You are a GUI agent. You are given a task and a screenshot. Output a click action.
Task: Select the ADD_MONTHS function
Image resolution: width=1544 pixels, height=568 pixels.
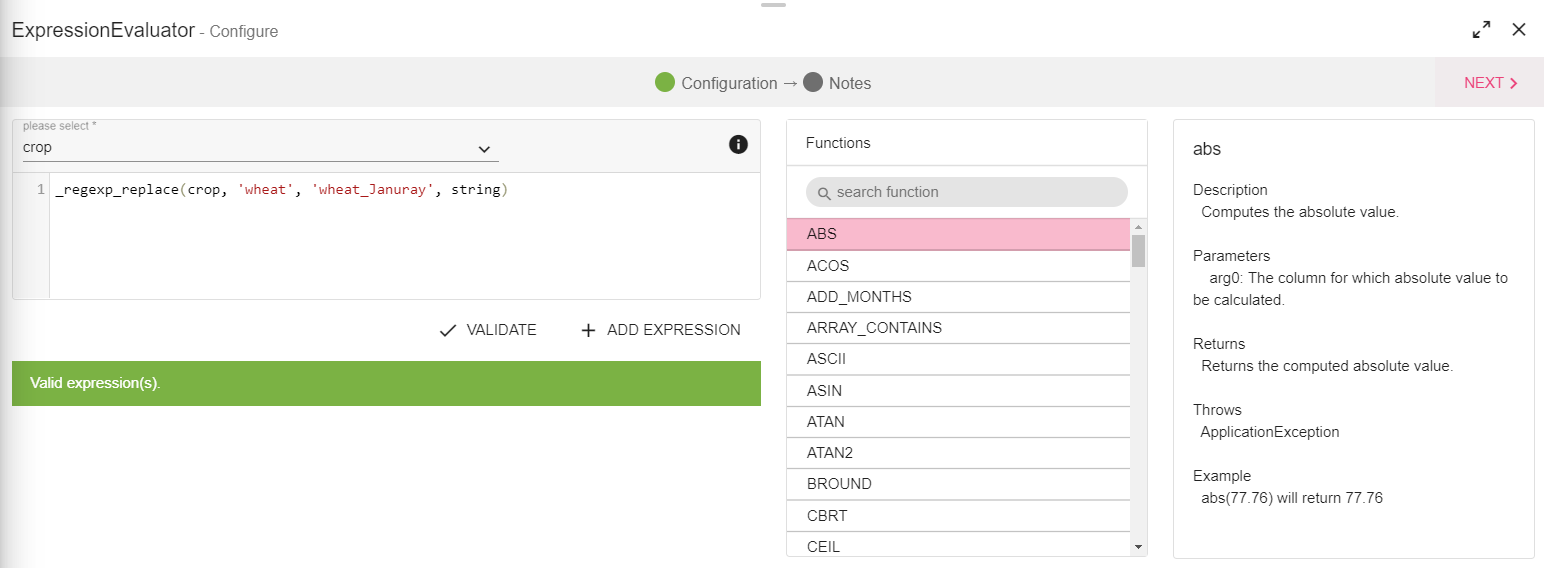click(958, 297)
